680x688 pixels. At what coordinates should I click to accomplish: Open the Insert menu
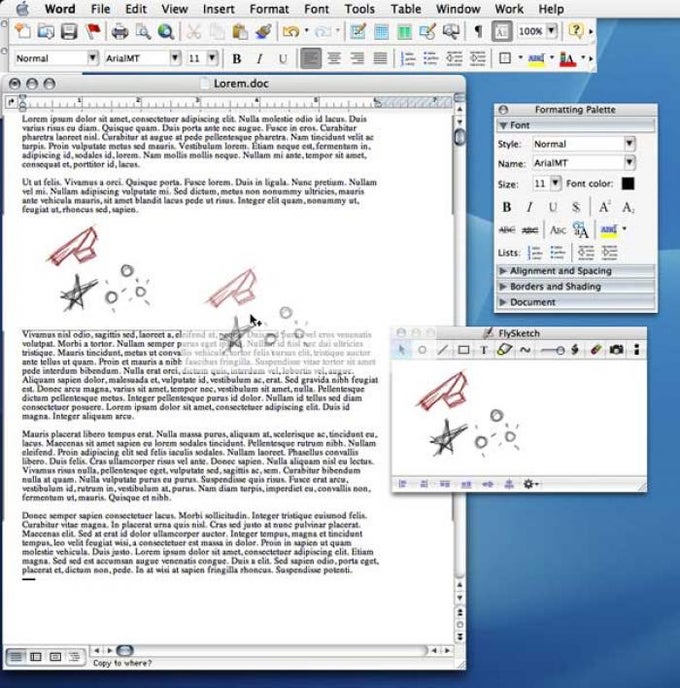tap(218, 9)
